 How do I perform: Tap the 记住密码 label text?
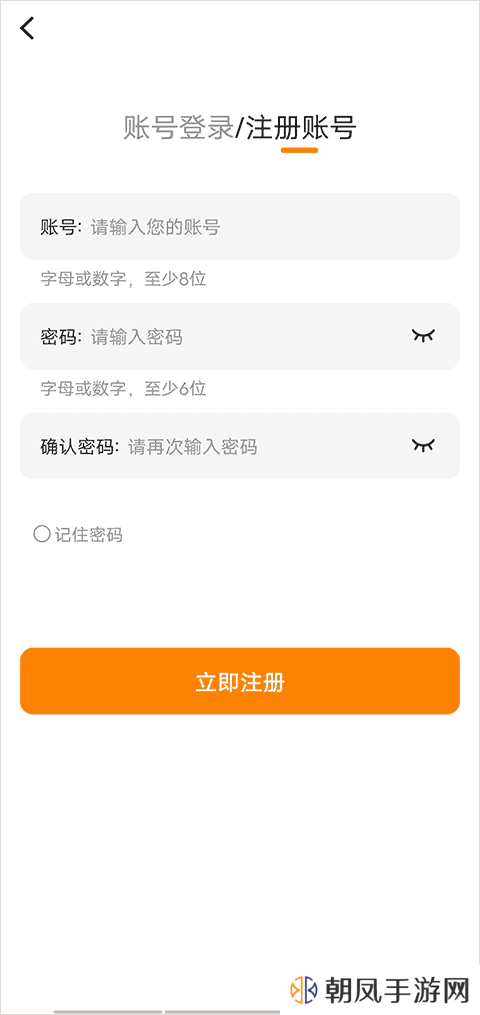click(89, 535)
